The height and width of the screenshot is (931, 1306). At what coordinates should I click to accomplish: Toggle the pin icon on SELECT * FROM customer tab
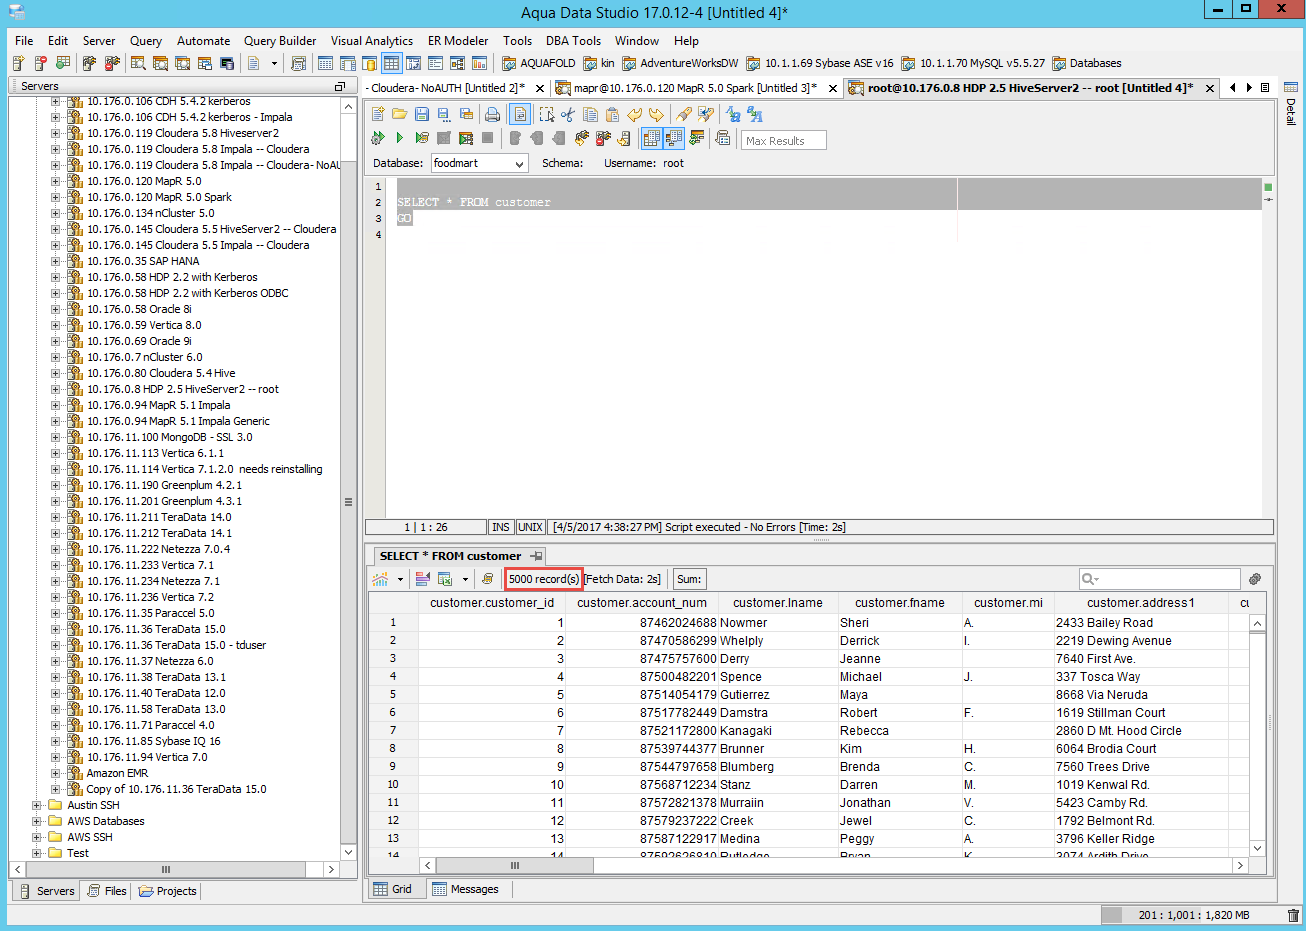[x=536, y=556]
